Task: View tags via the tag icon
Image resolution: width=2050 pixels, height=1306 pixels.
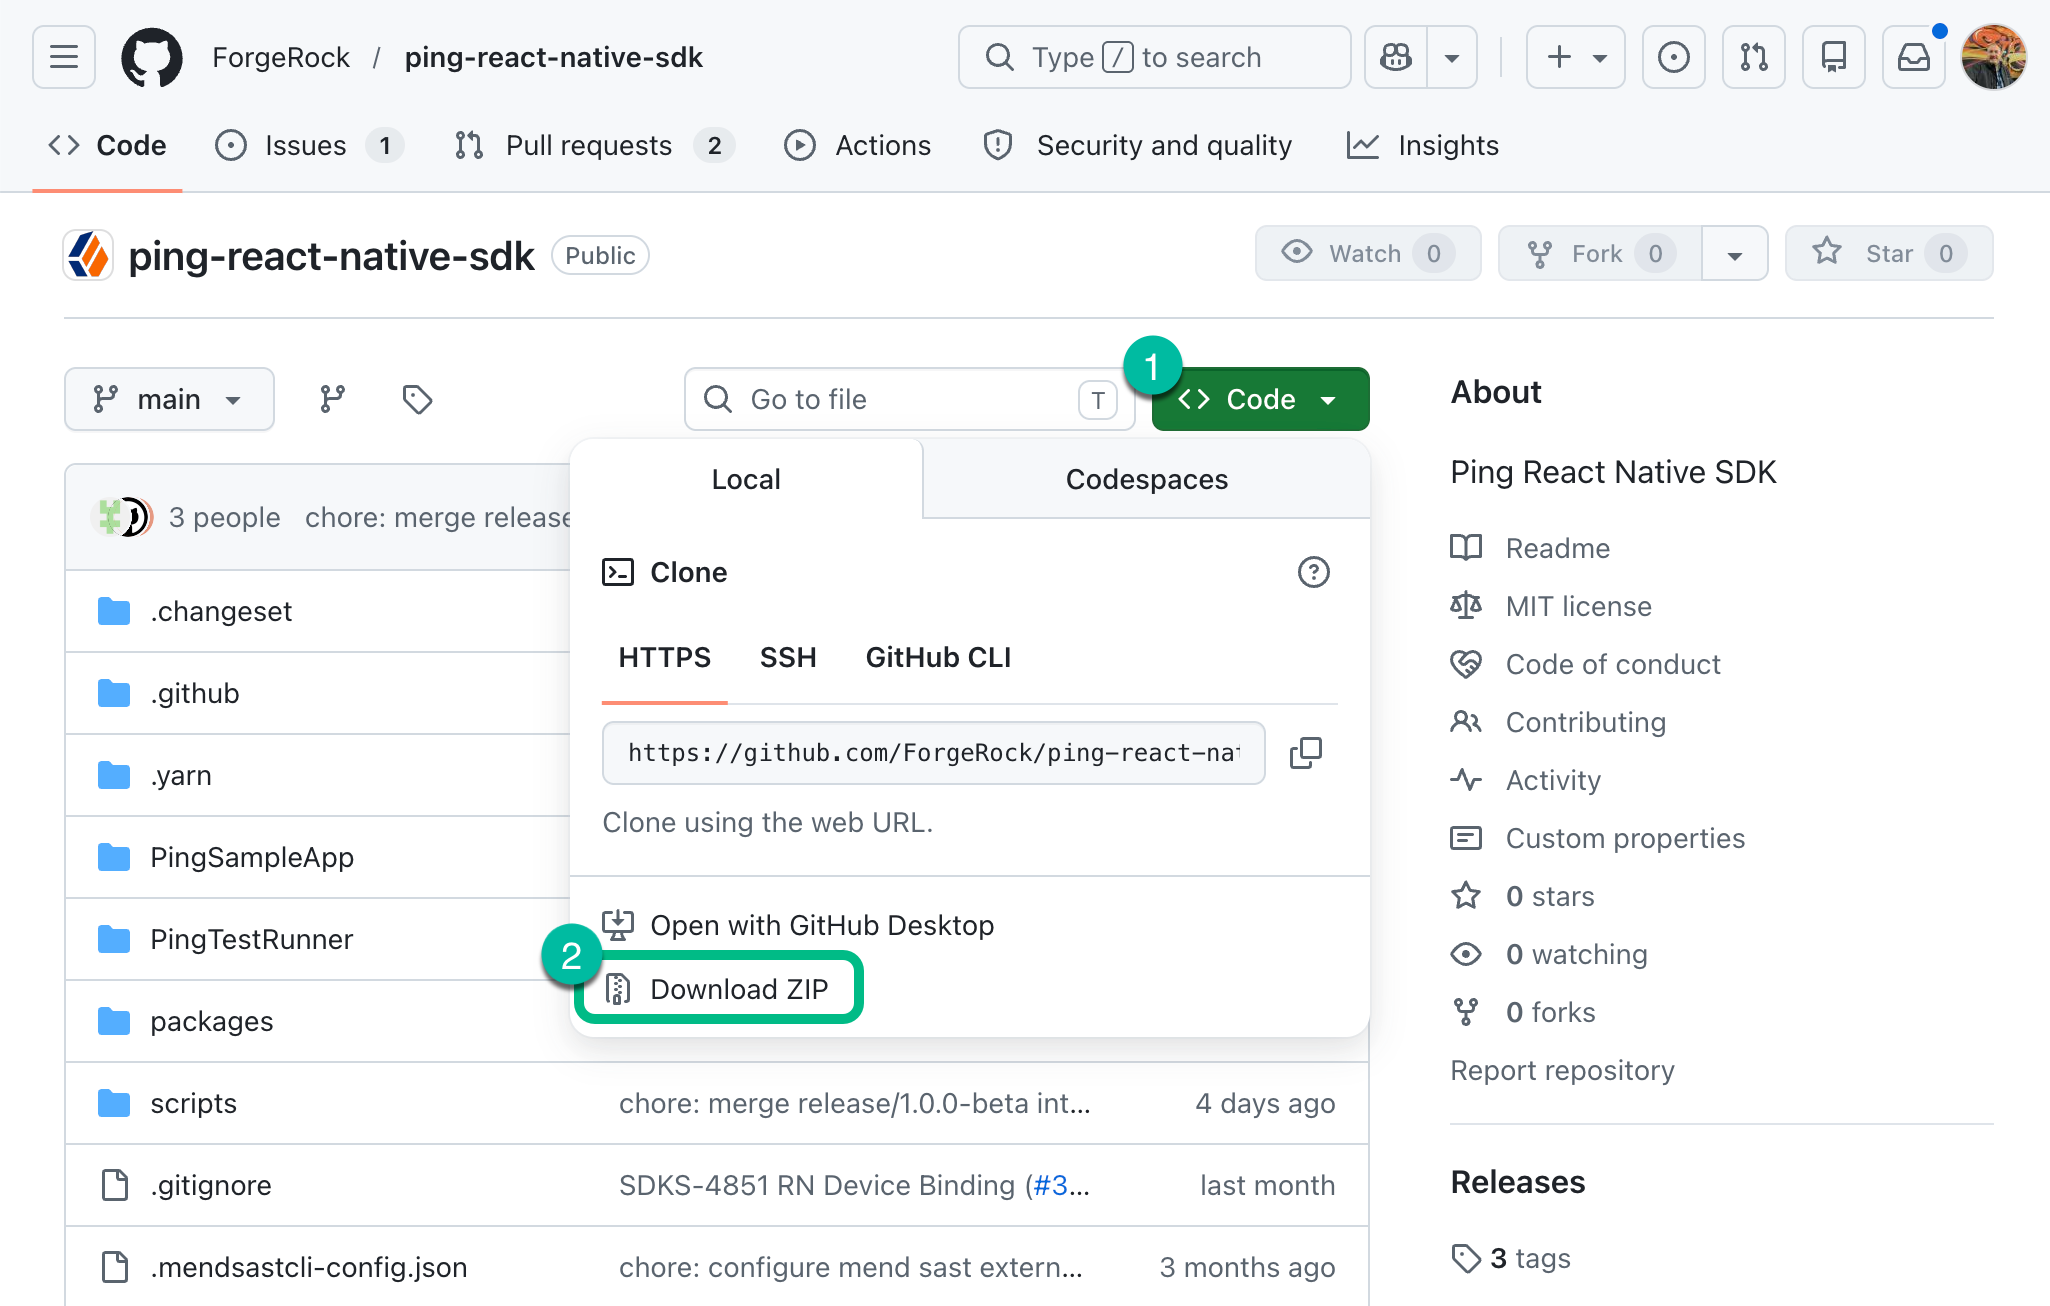Action: (x=417, y=399)
